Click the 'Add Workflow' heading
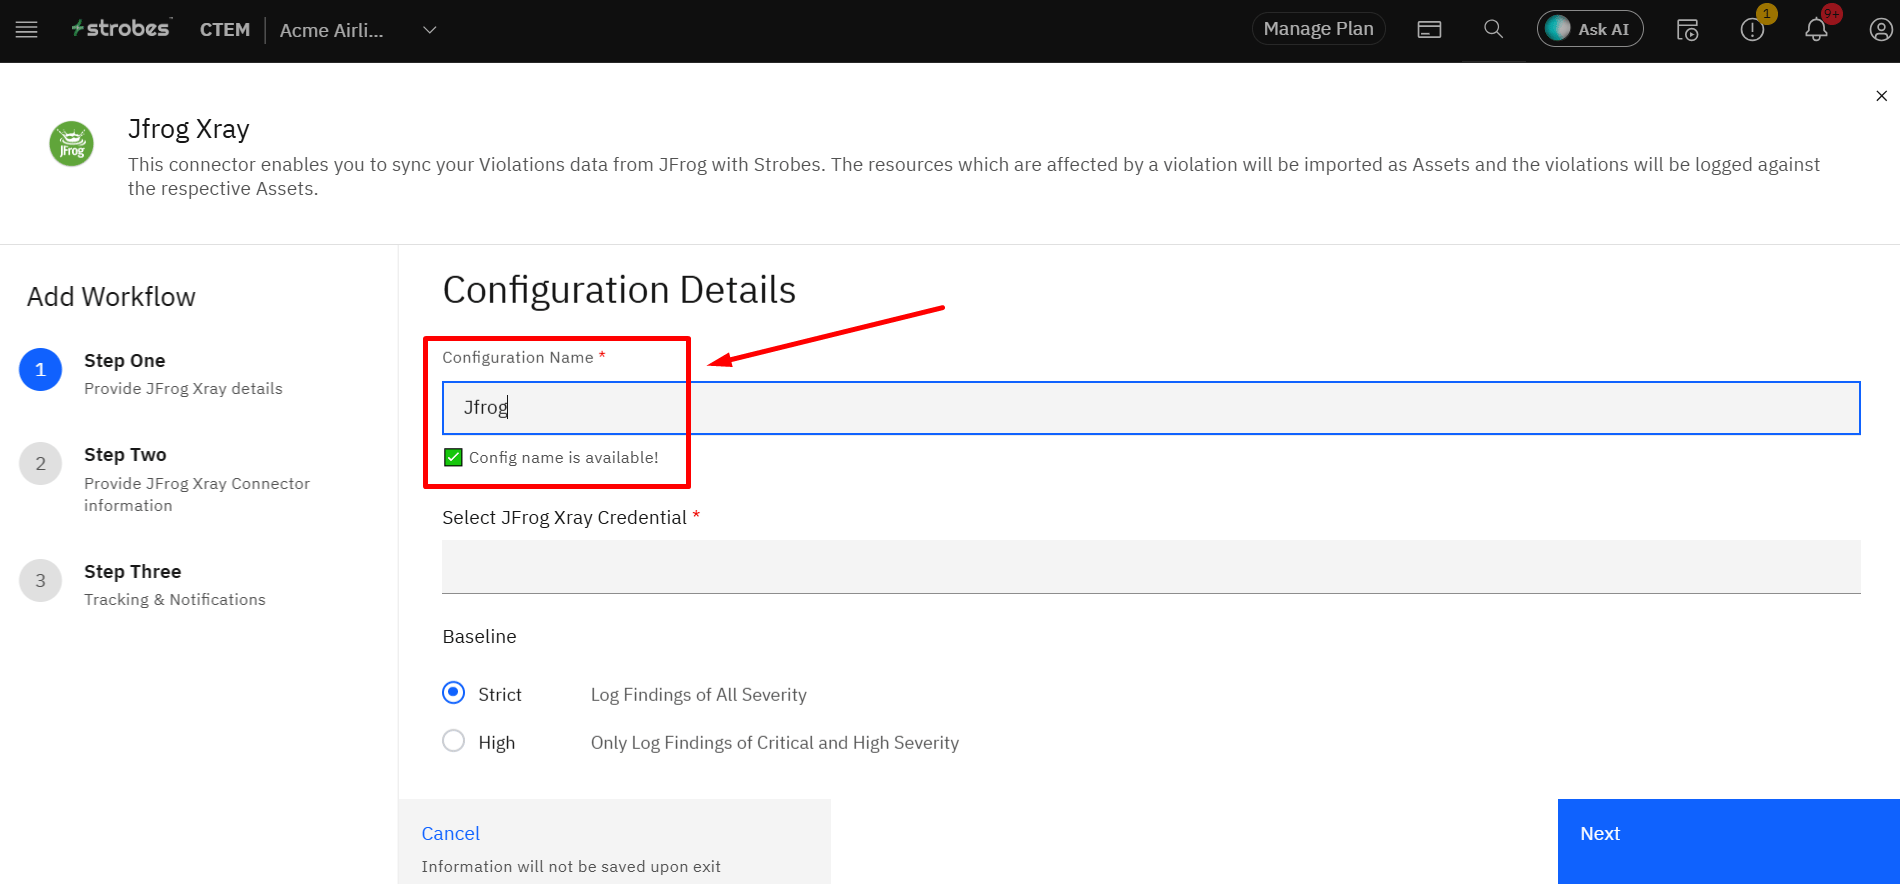 coord(111,297)
